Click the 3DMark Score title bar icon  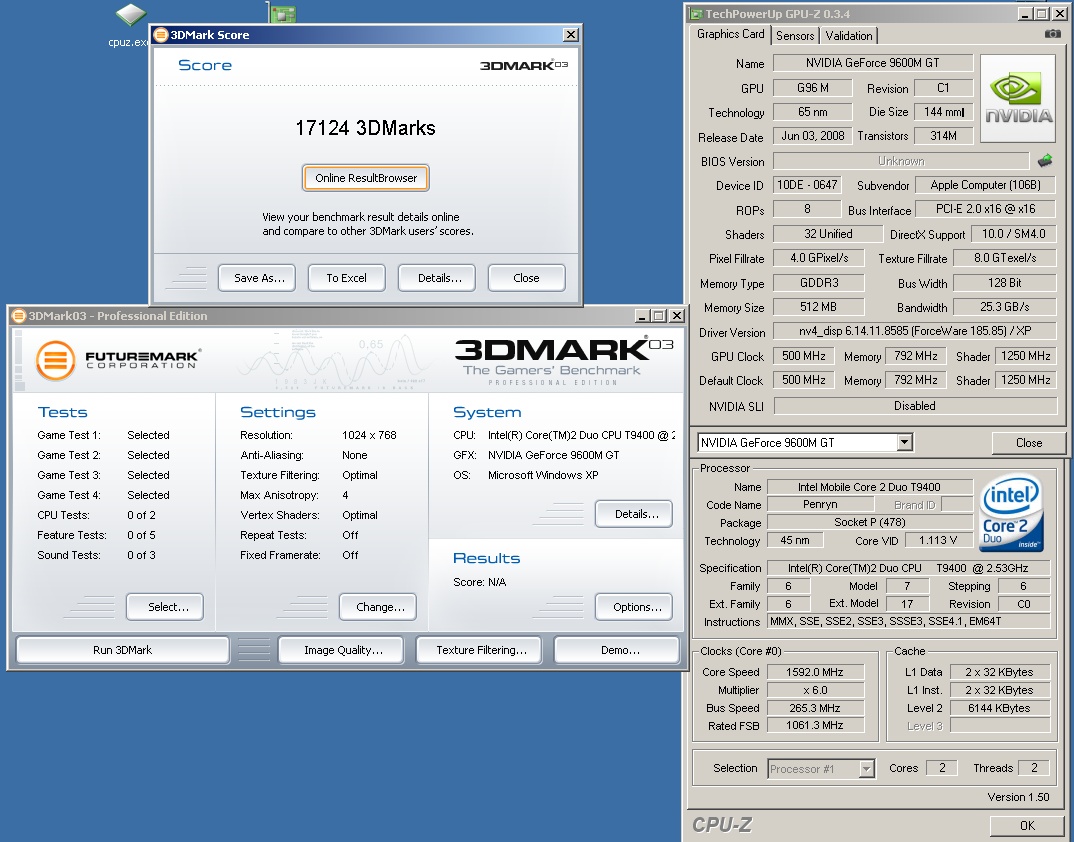pos(161,35)
